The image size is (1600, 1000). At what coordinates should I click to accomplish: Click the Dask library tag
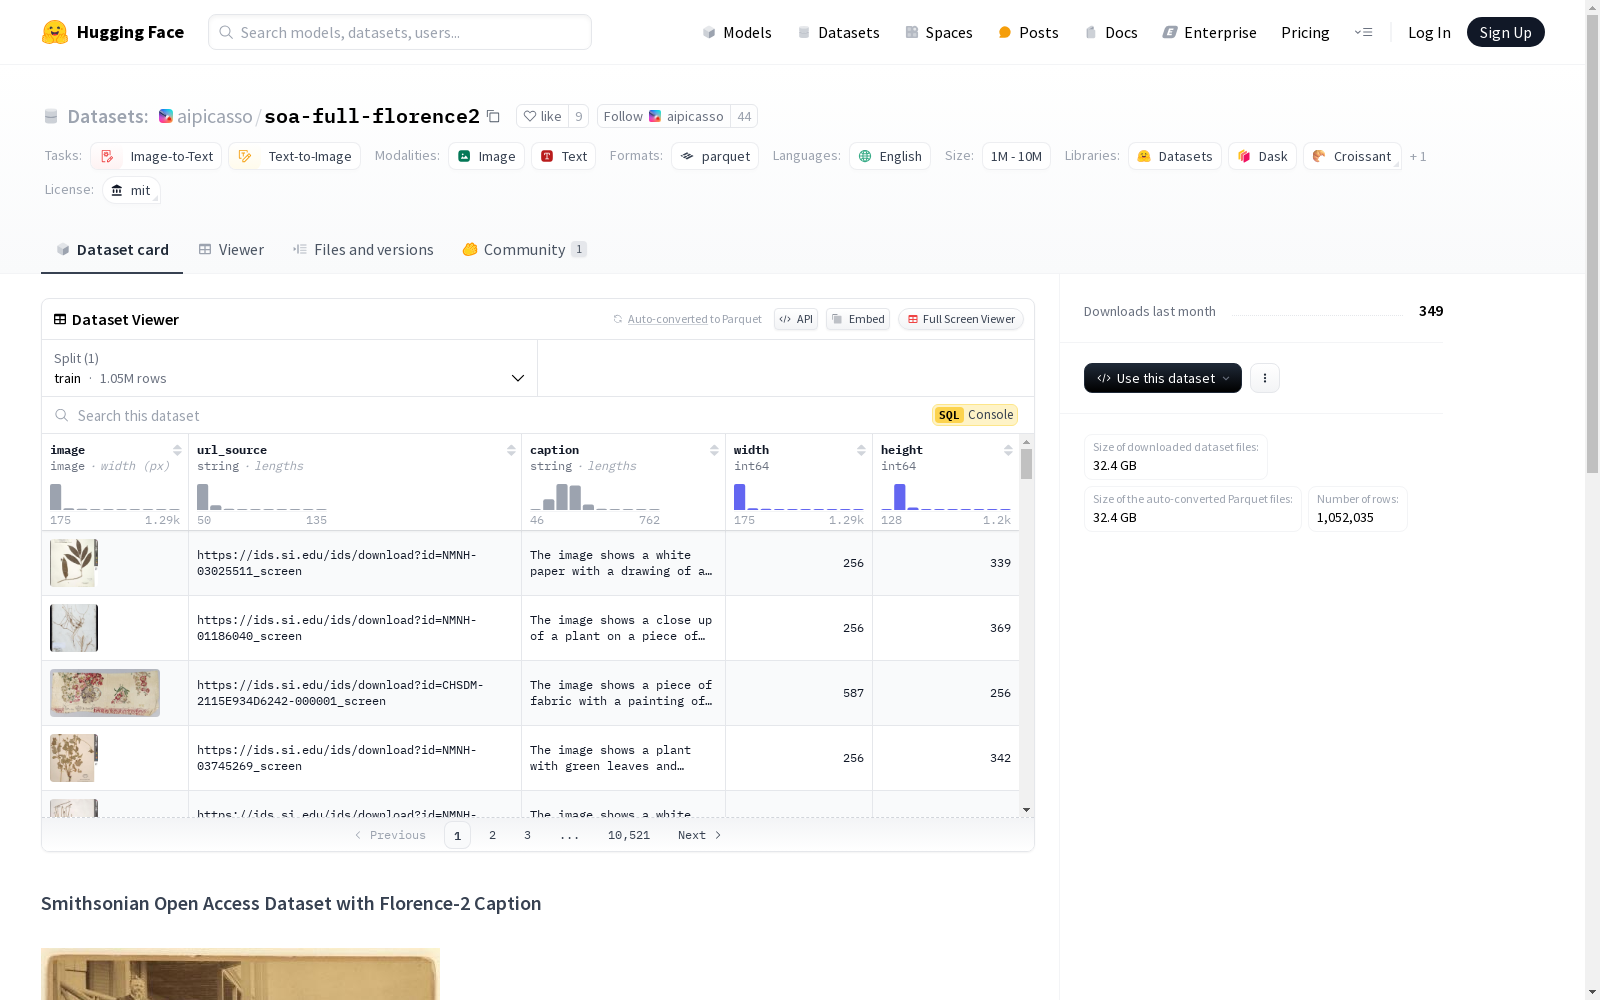coord(1263,156)
